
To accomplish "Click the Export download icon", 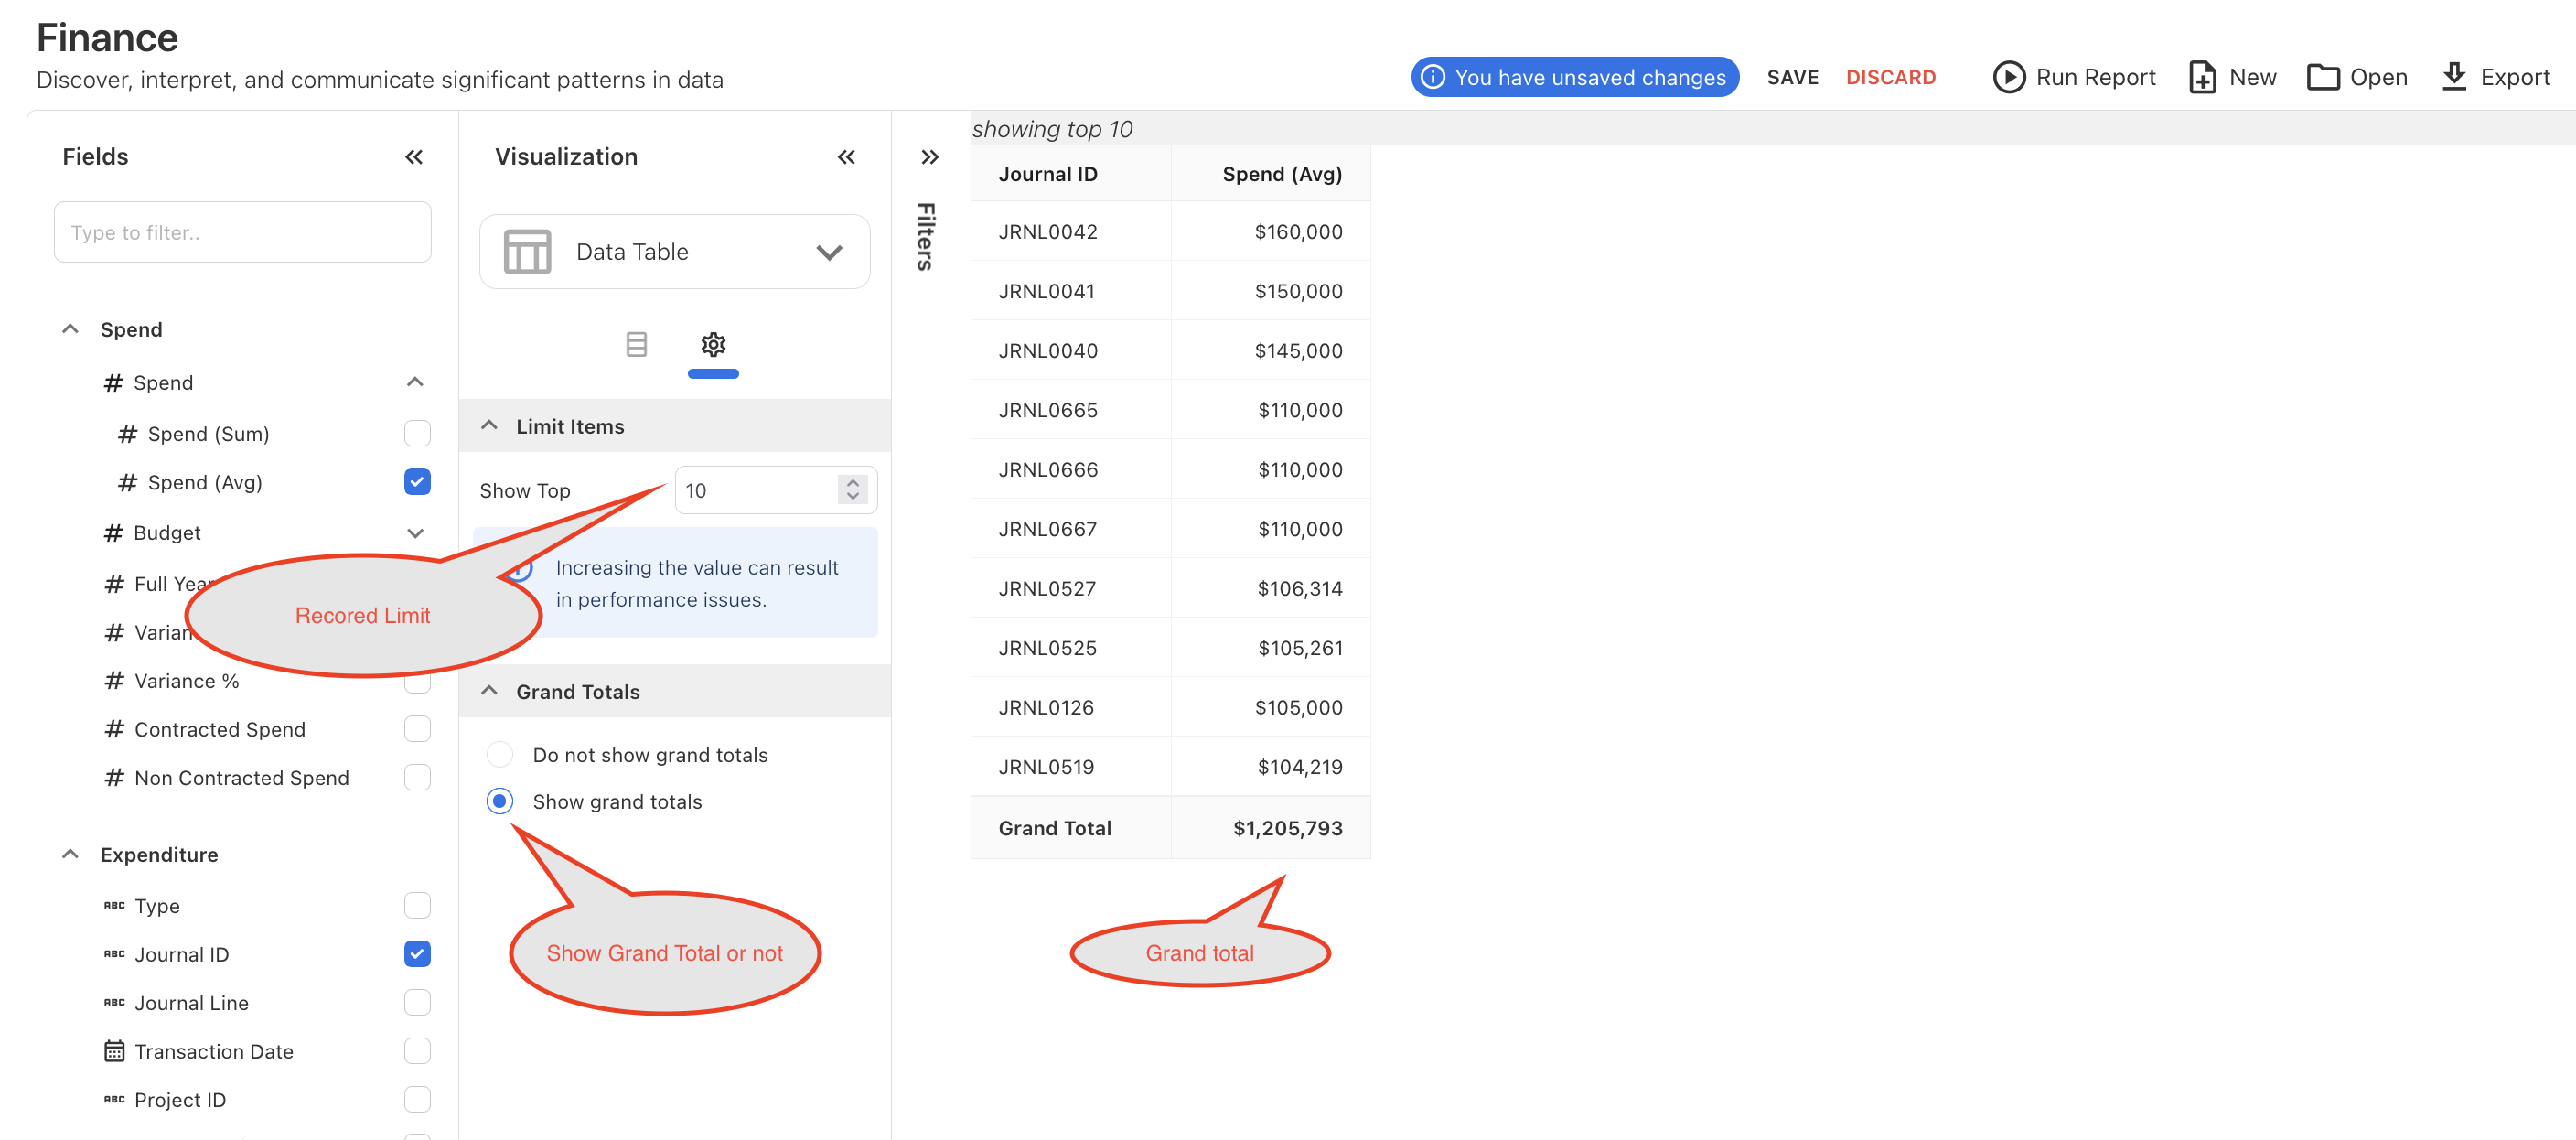I will point(2453,77).
